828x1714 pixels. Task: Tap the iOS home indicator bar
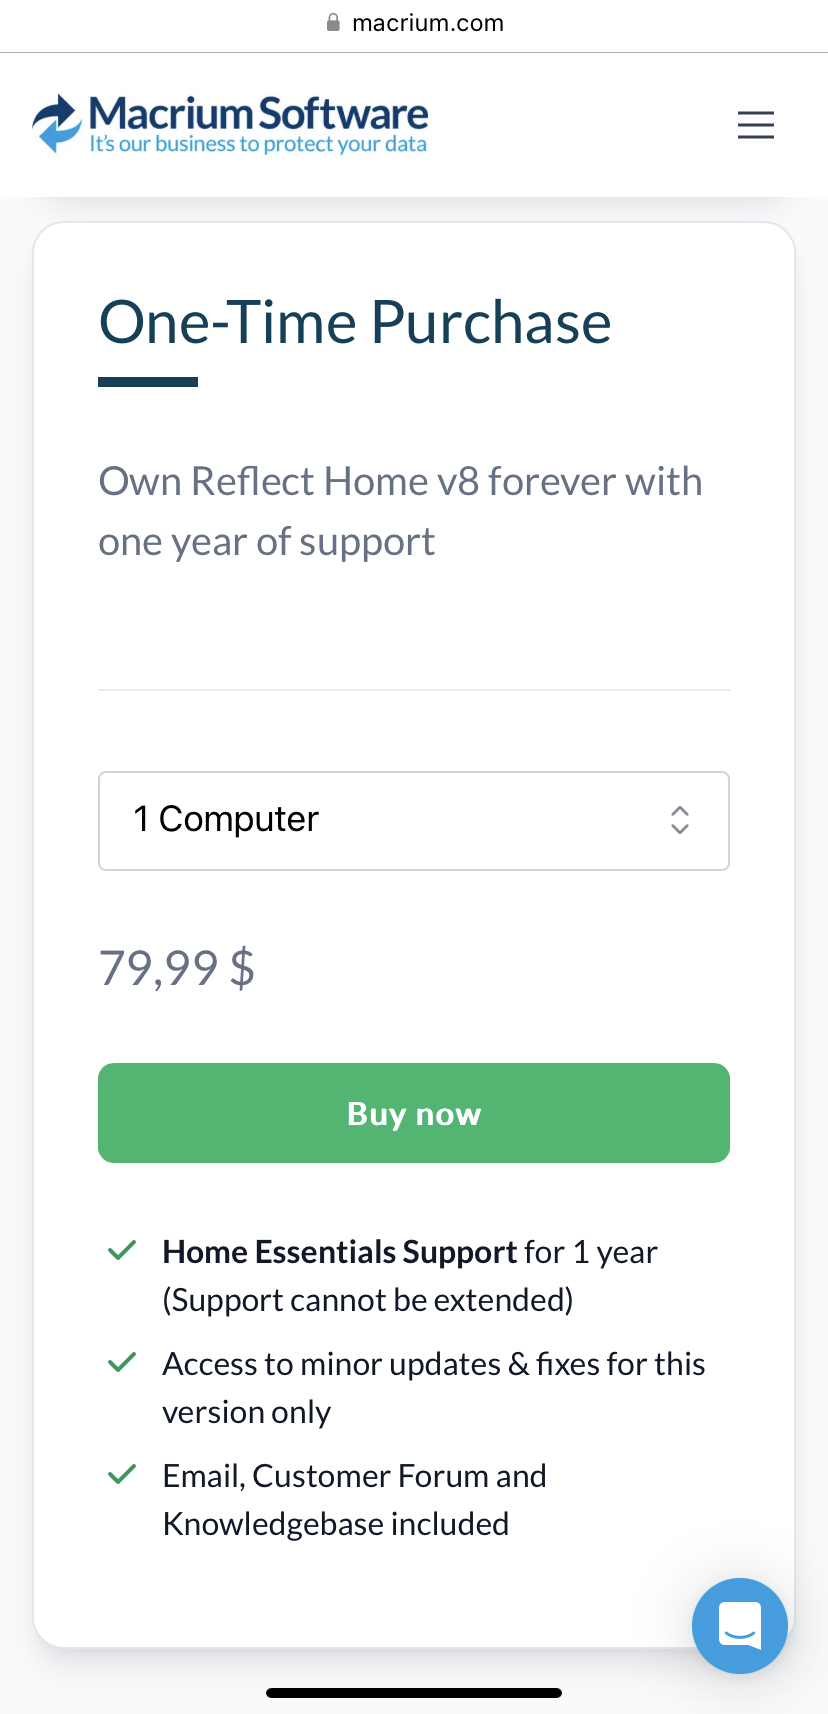[x=414, y=1693]
